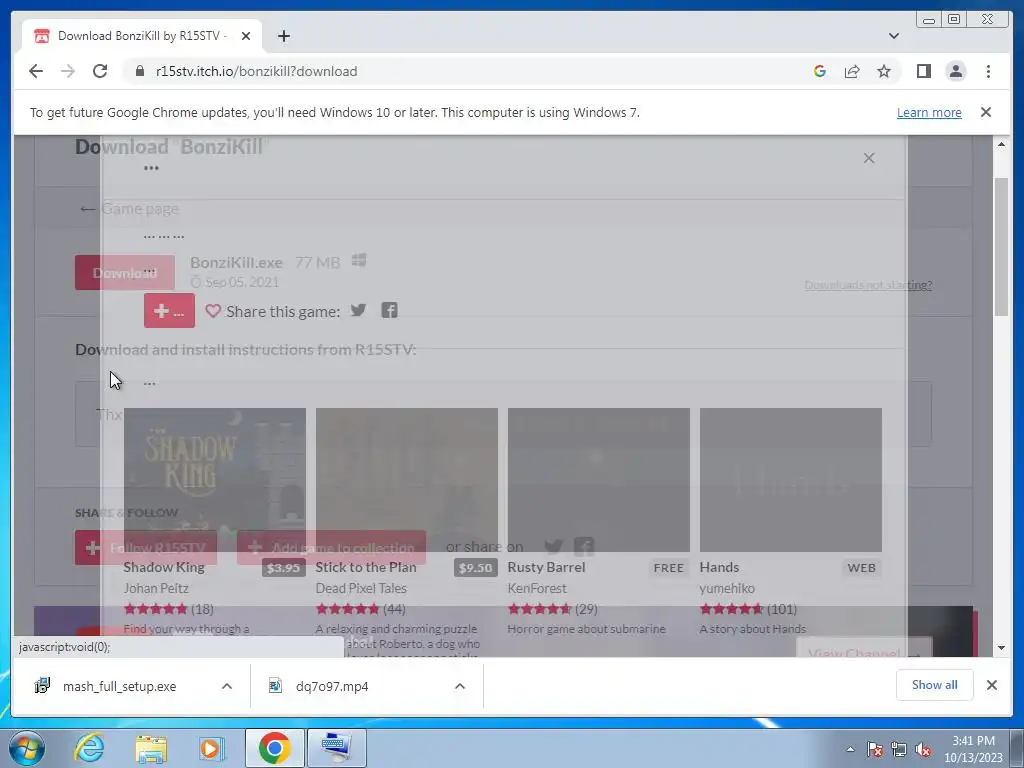This screenshot has height=768, width=1024.
Task: Open the Chrome profile avatar icon
Action: click(x=955, y=71)
